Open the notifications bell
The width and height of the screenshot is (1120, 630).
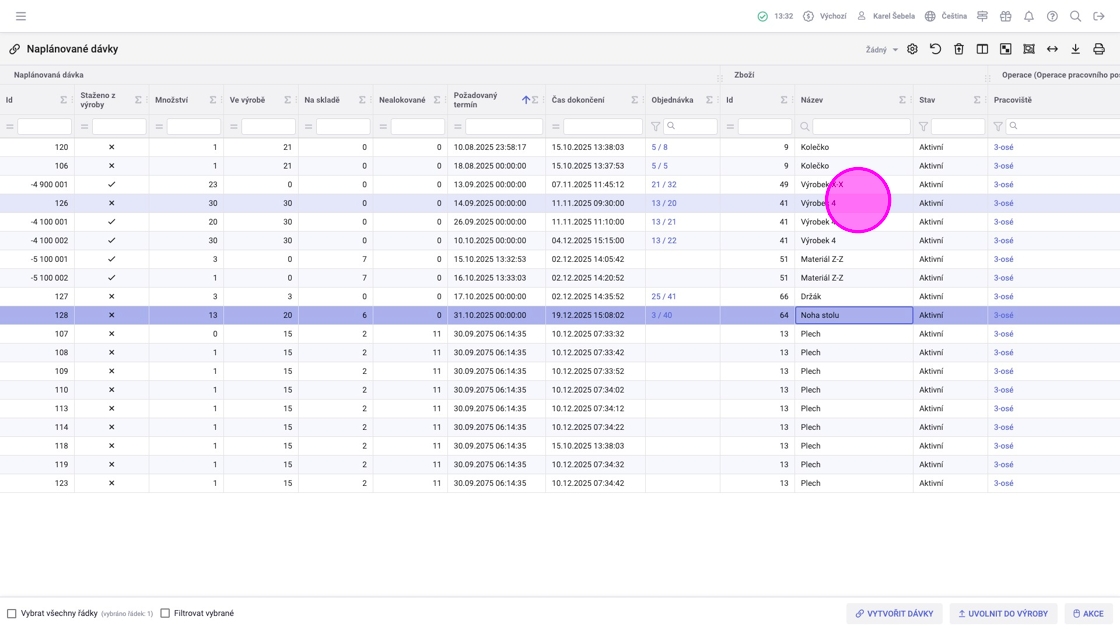pos(1028,16)
